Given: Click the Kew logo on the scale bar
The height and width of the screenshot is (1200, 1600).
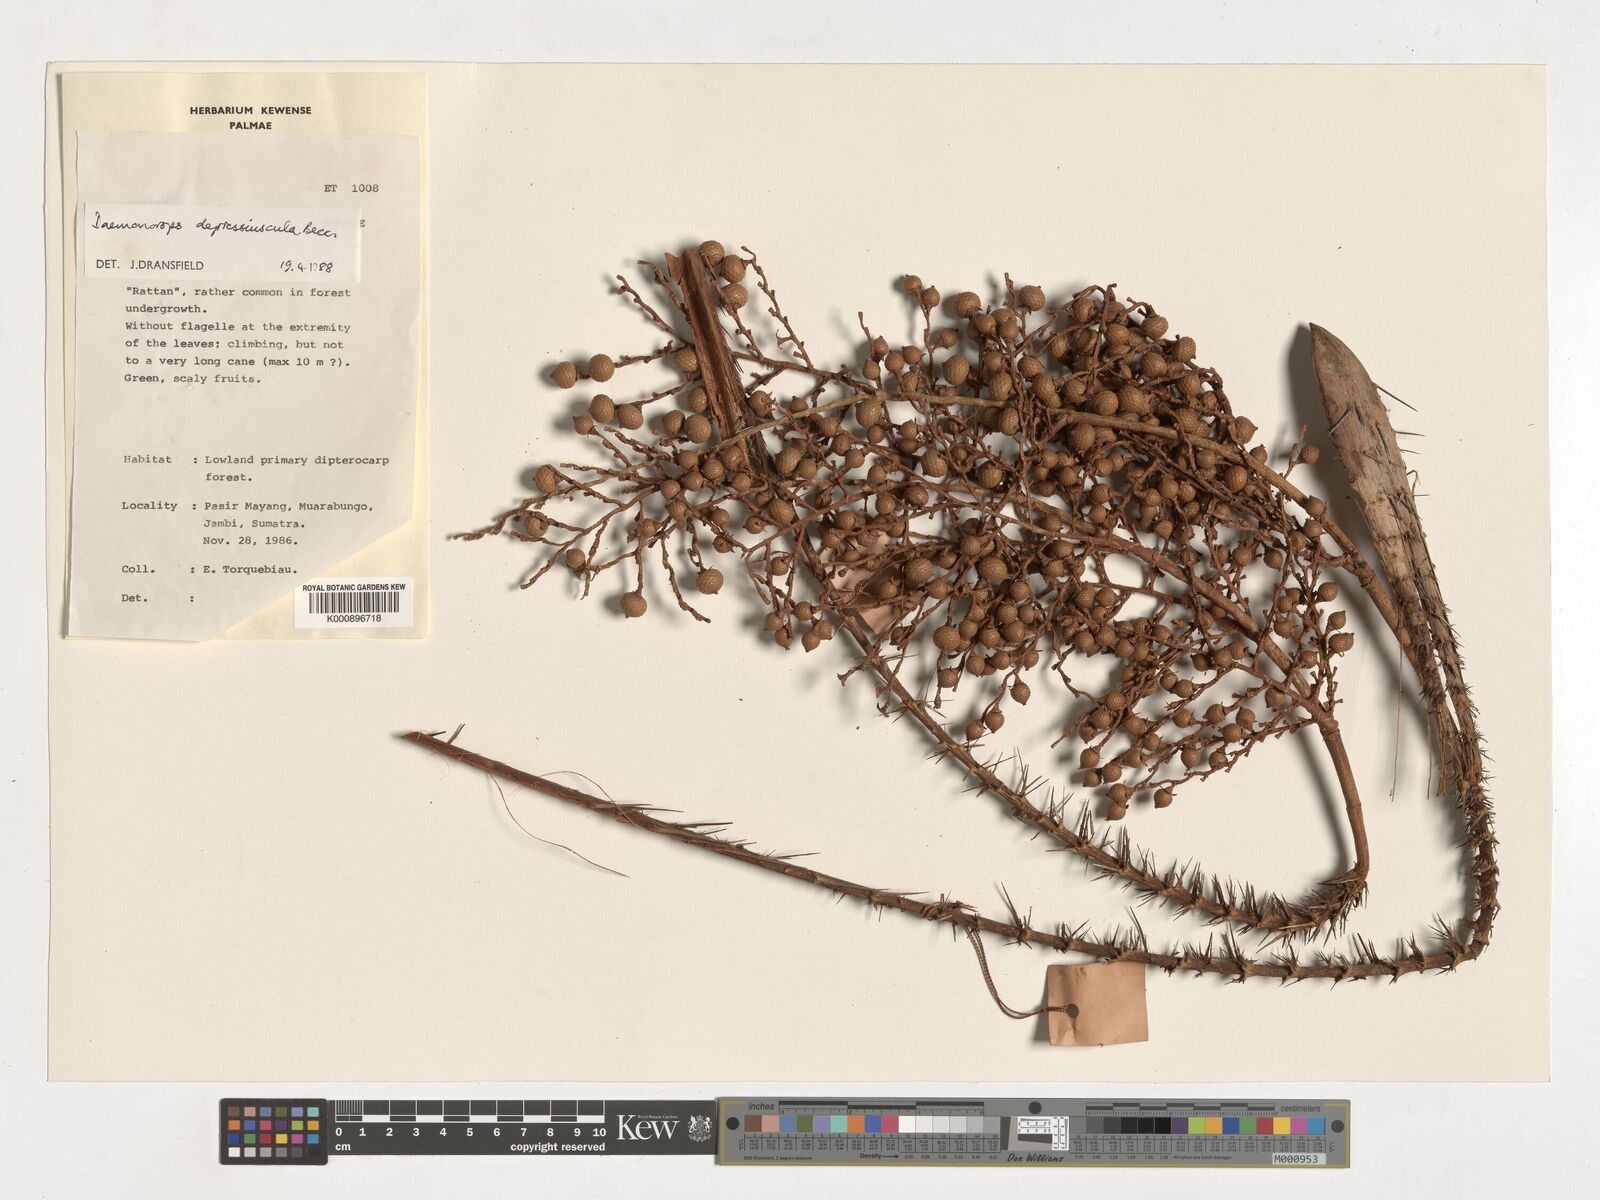Looking at the screenshot, I should [648, 1129].
